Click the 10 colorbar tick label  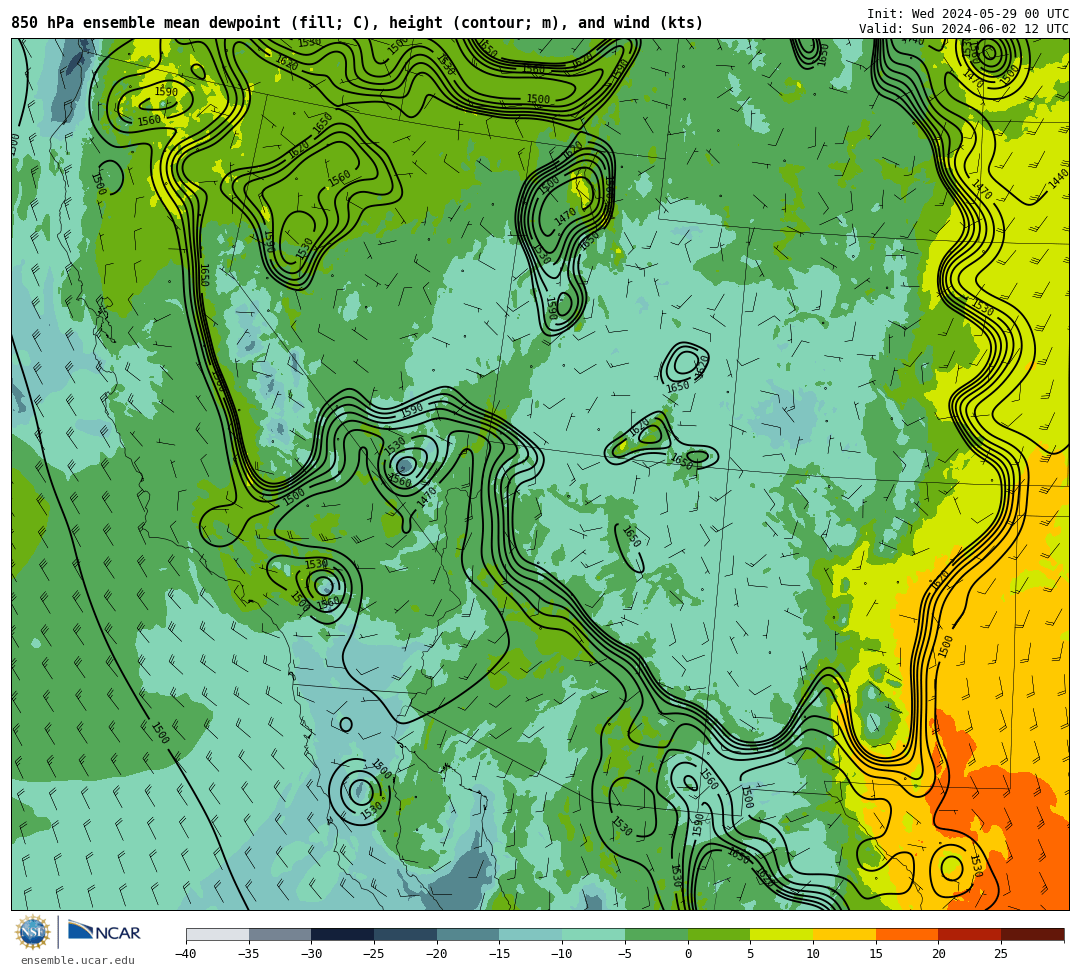813,954
